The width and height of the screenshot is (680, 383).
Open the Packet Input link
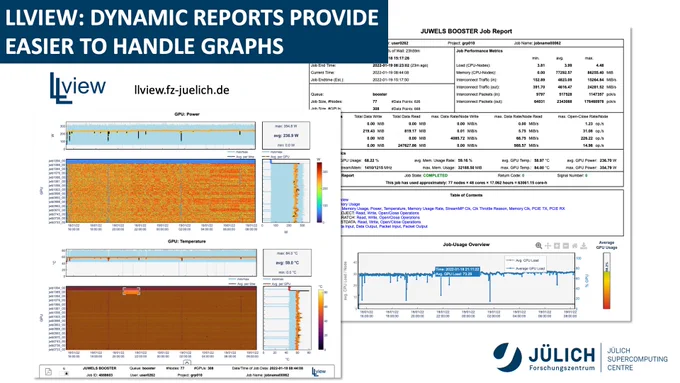click(390, 226)
